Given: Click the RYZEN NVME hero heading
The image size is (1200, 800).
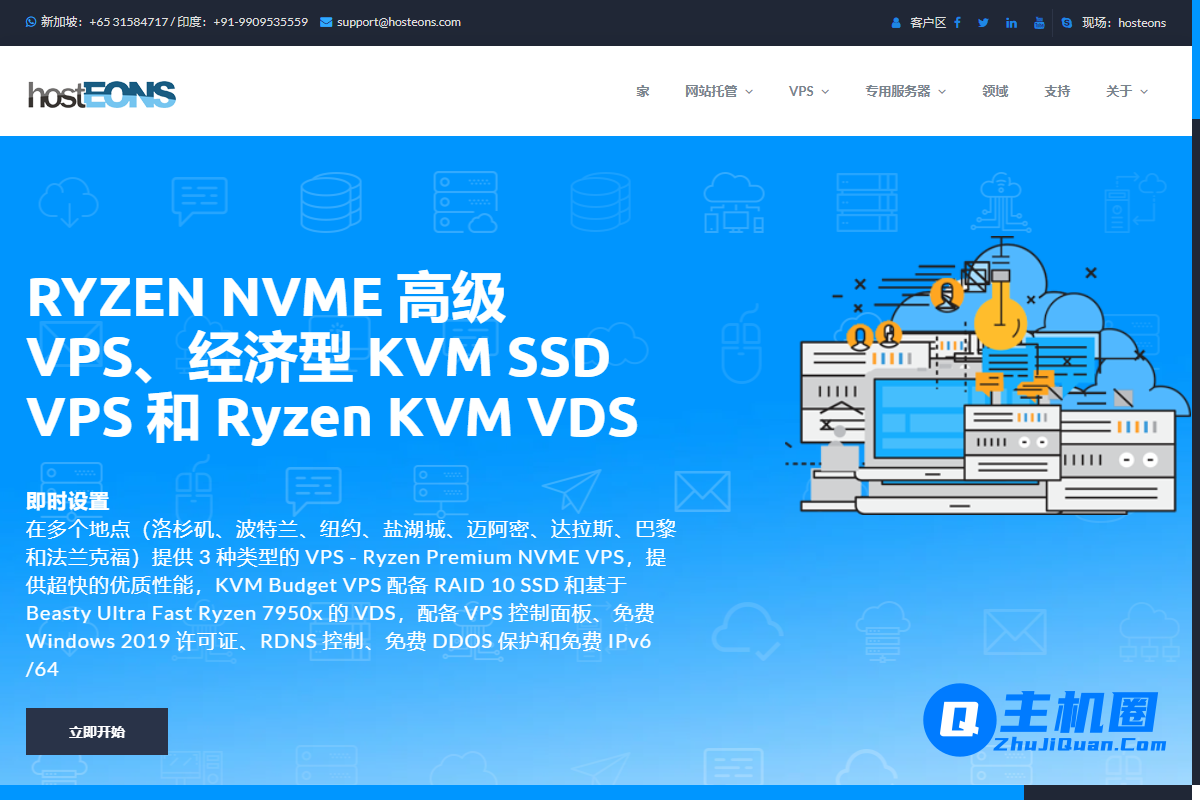Looking at the screenshot, I should [x=332, y=358].
